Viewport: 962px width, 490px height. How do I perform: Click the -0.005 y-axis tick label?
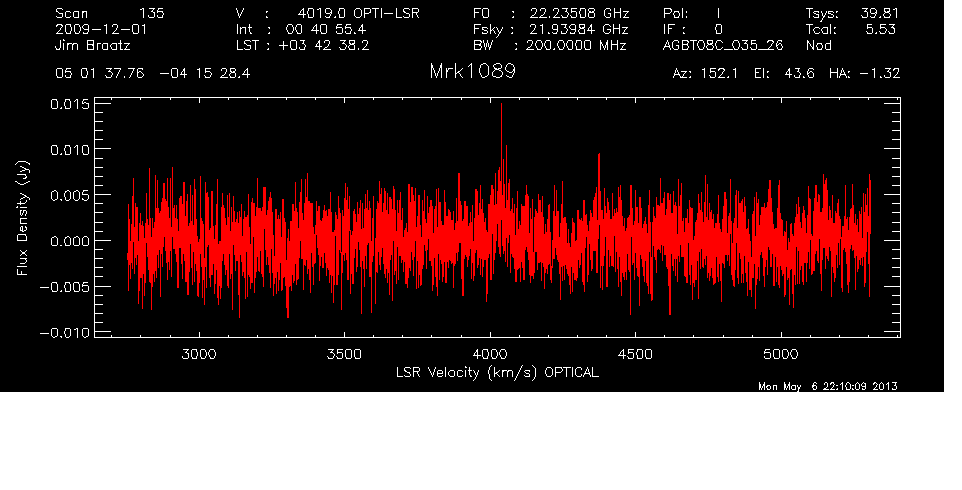[x=64, y=287]
